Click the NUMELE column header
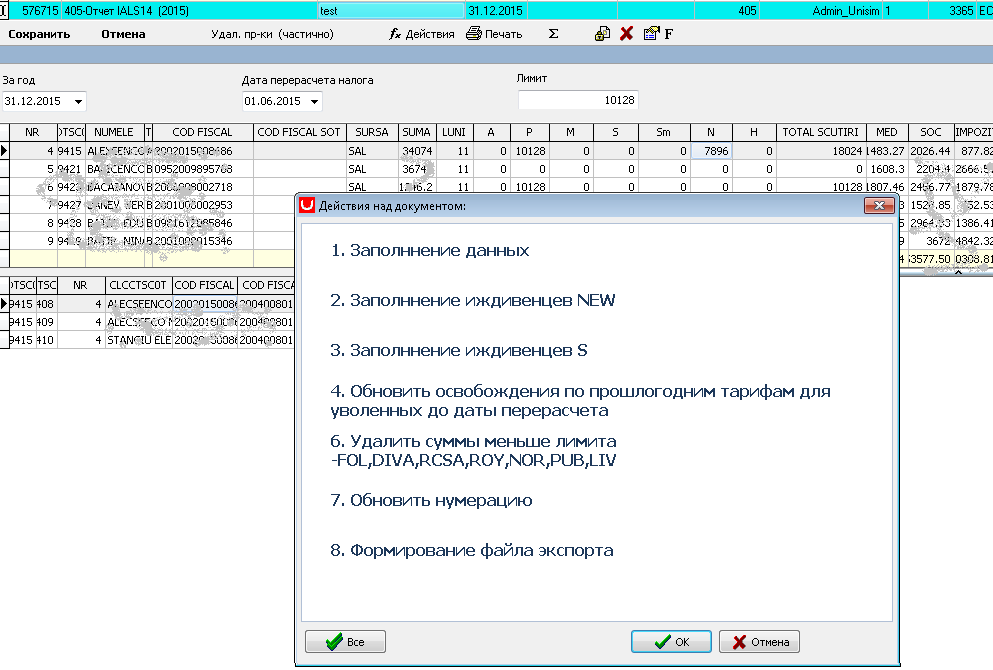 click(114, 132)
